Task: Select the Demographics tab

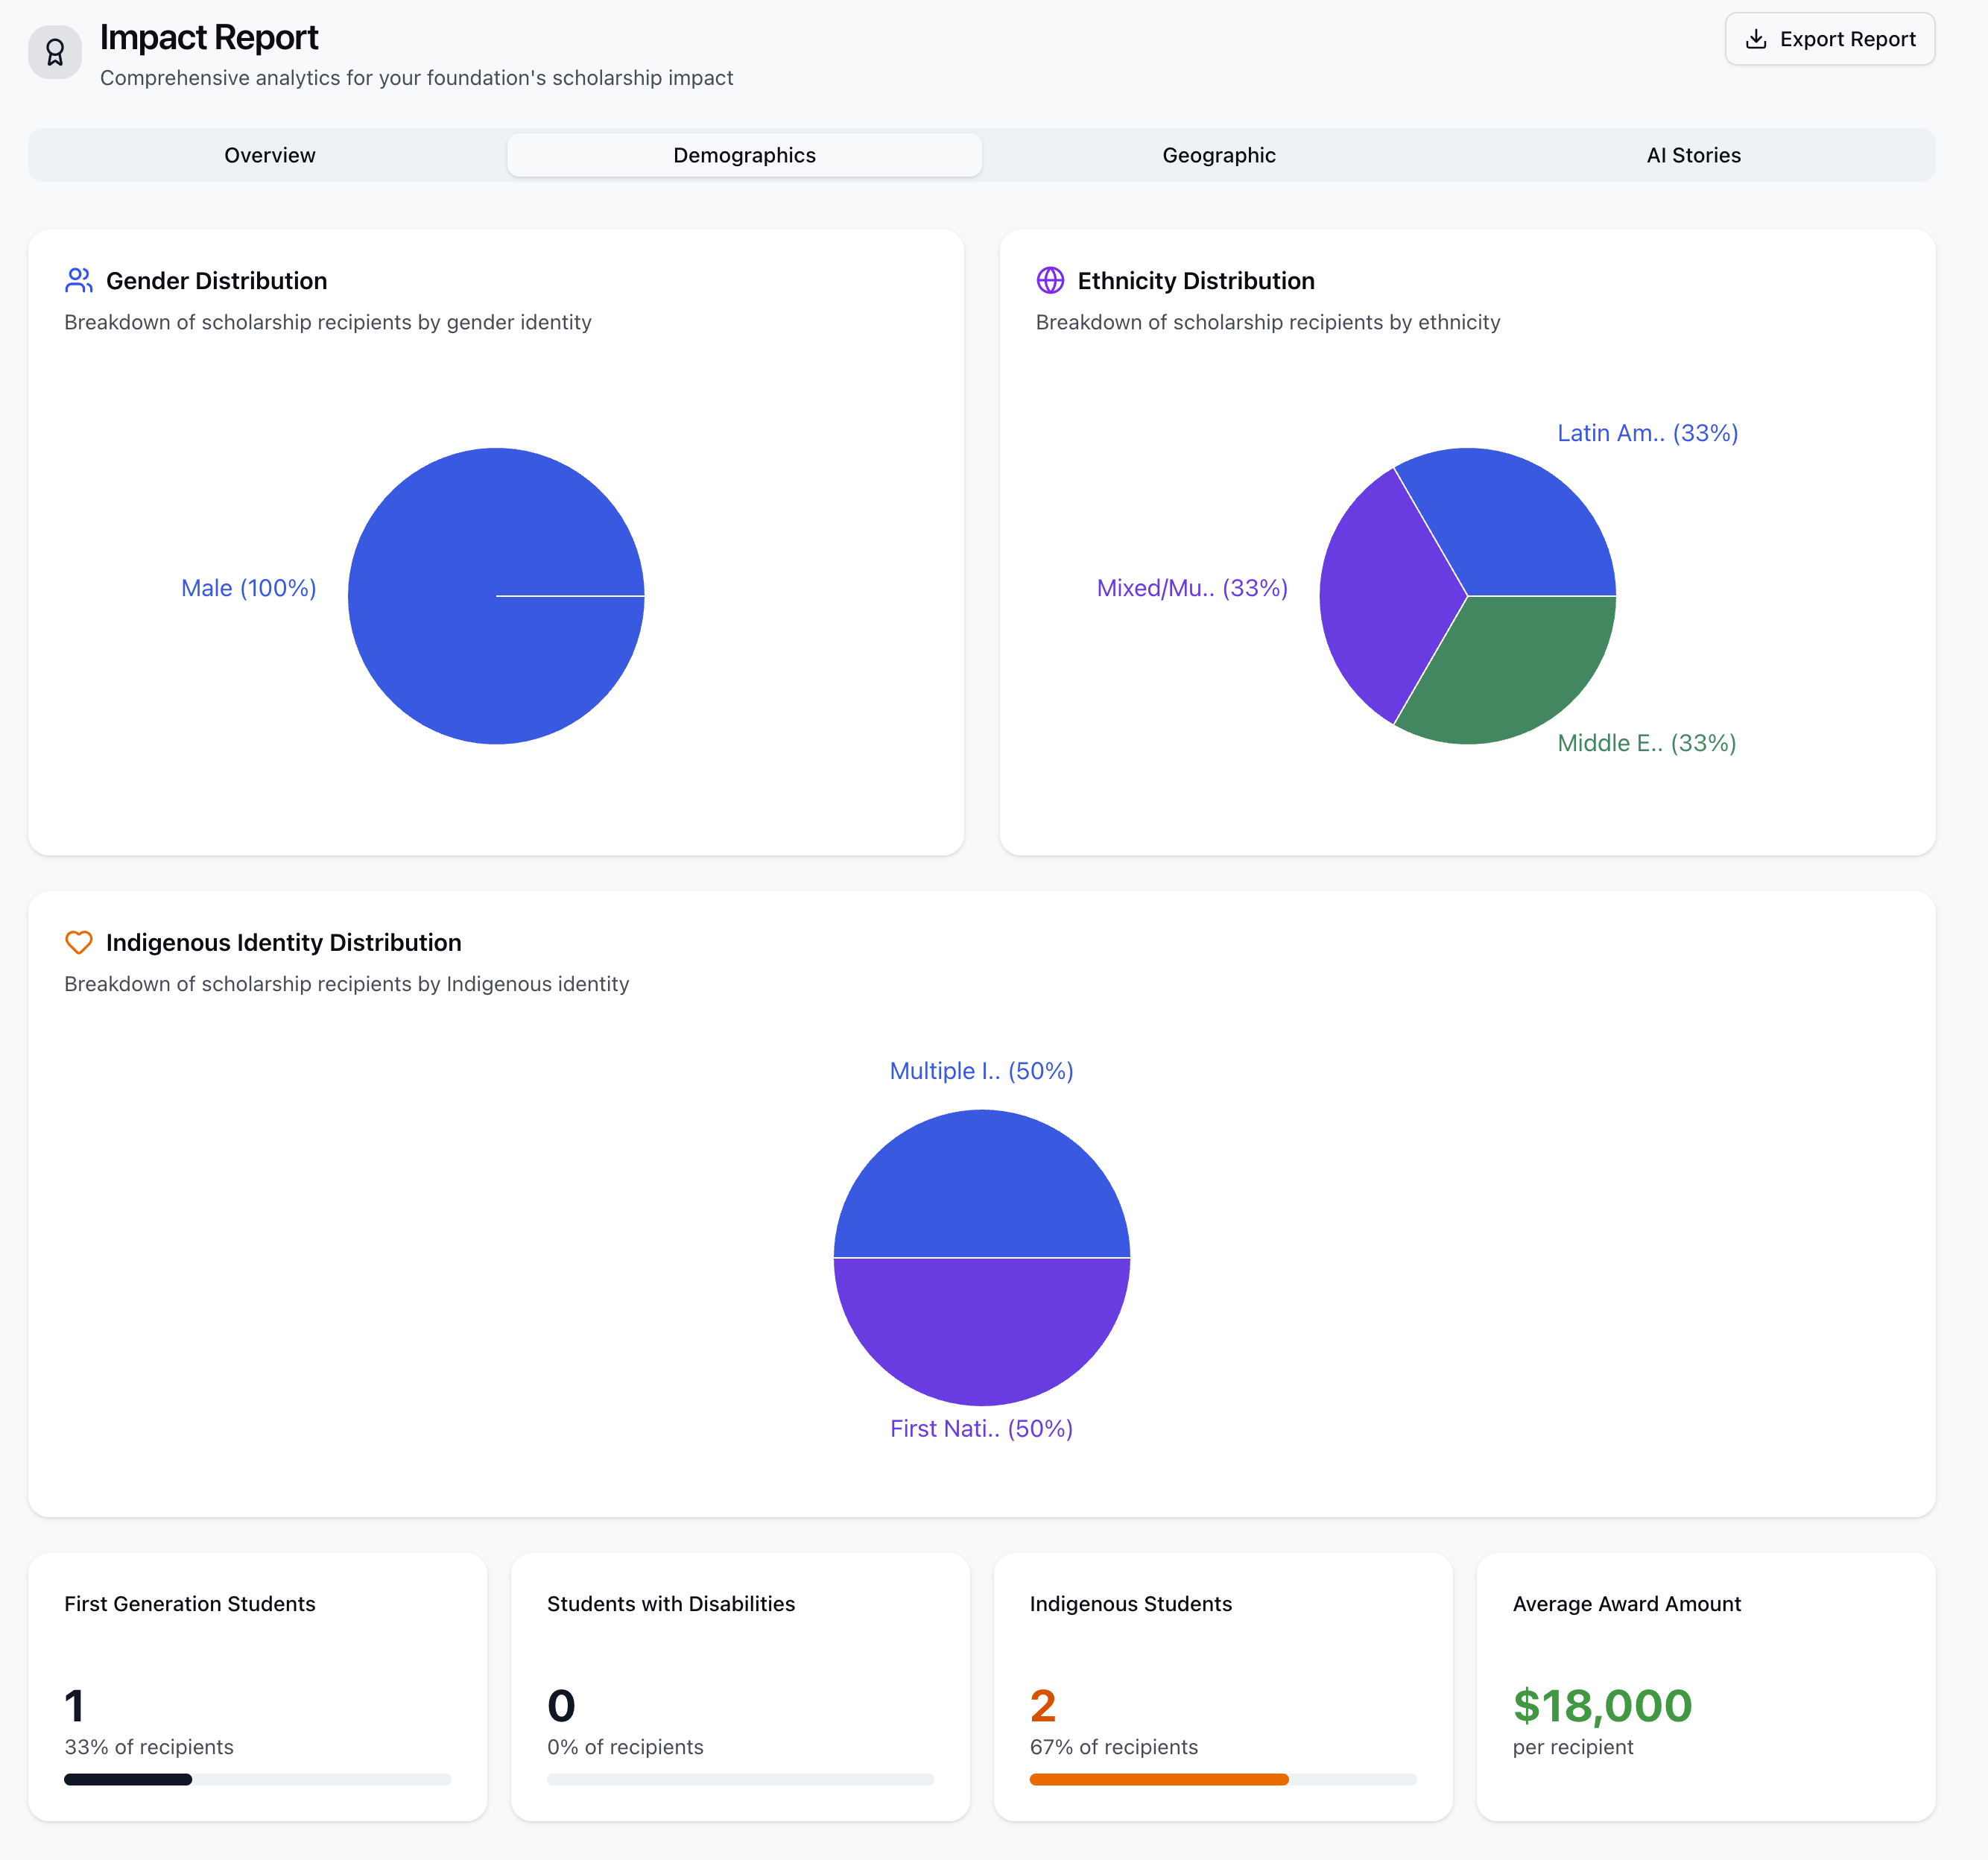Action: point(744,155)
